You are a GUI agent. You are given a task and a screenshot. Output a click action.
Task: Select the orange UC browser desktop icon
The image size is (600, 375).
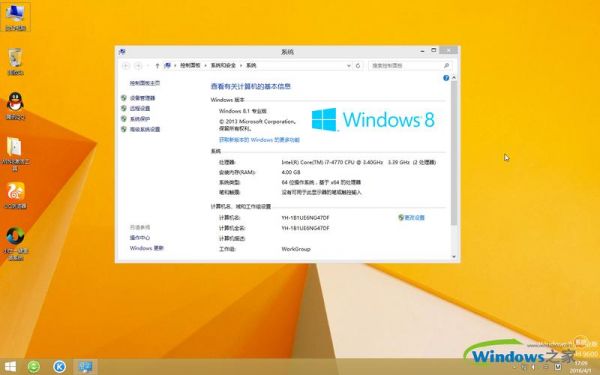pos(15,195)
